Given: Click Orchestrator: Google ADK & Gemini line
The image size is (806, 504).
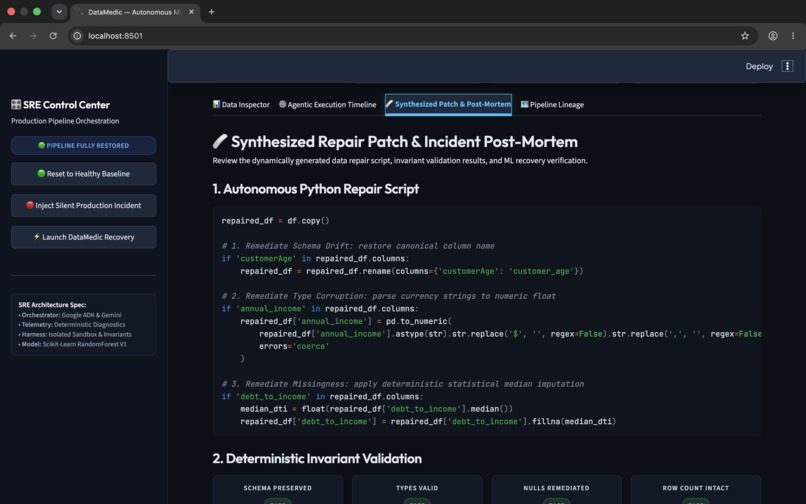Looking at the screenshot, I should tap(70, 315).
